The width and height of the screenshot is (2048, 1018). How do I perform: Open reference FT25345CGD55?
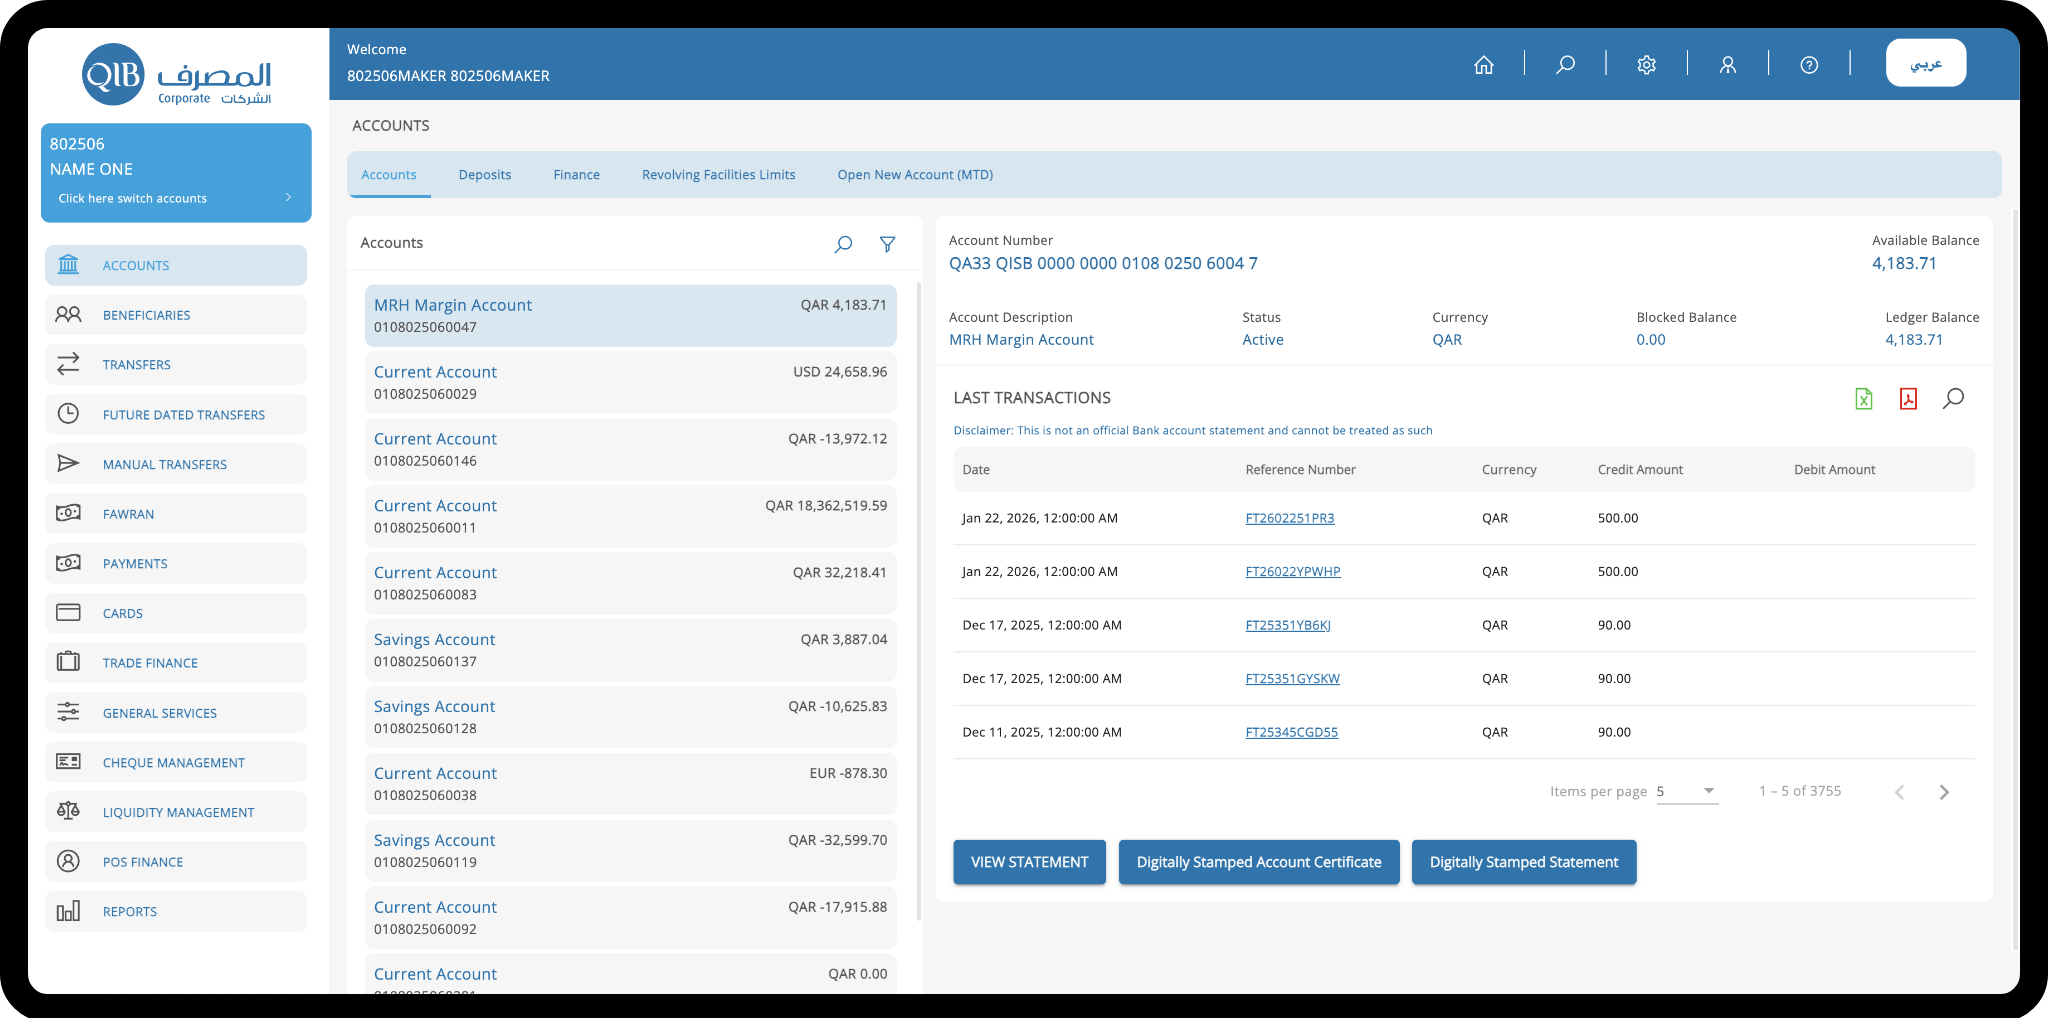(1292, 732)
